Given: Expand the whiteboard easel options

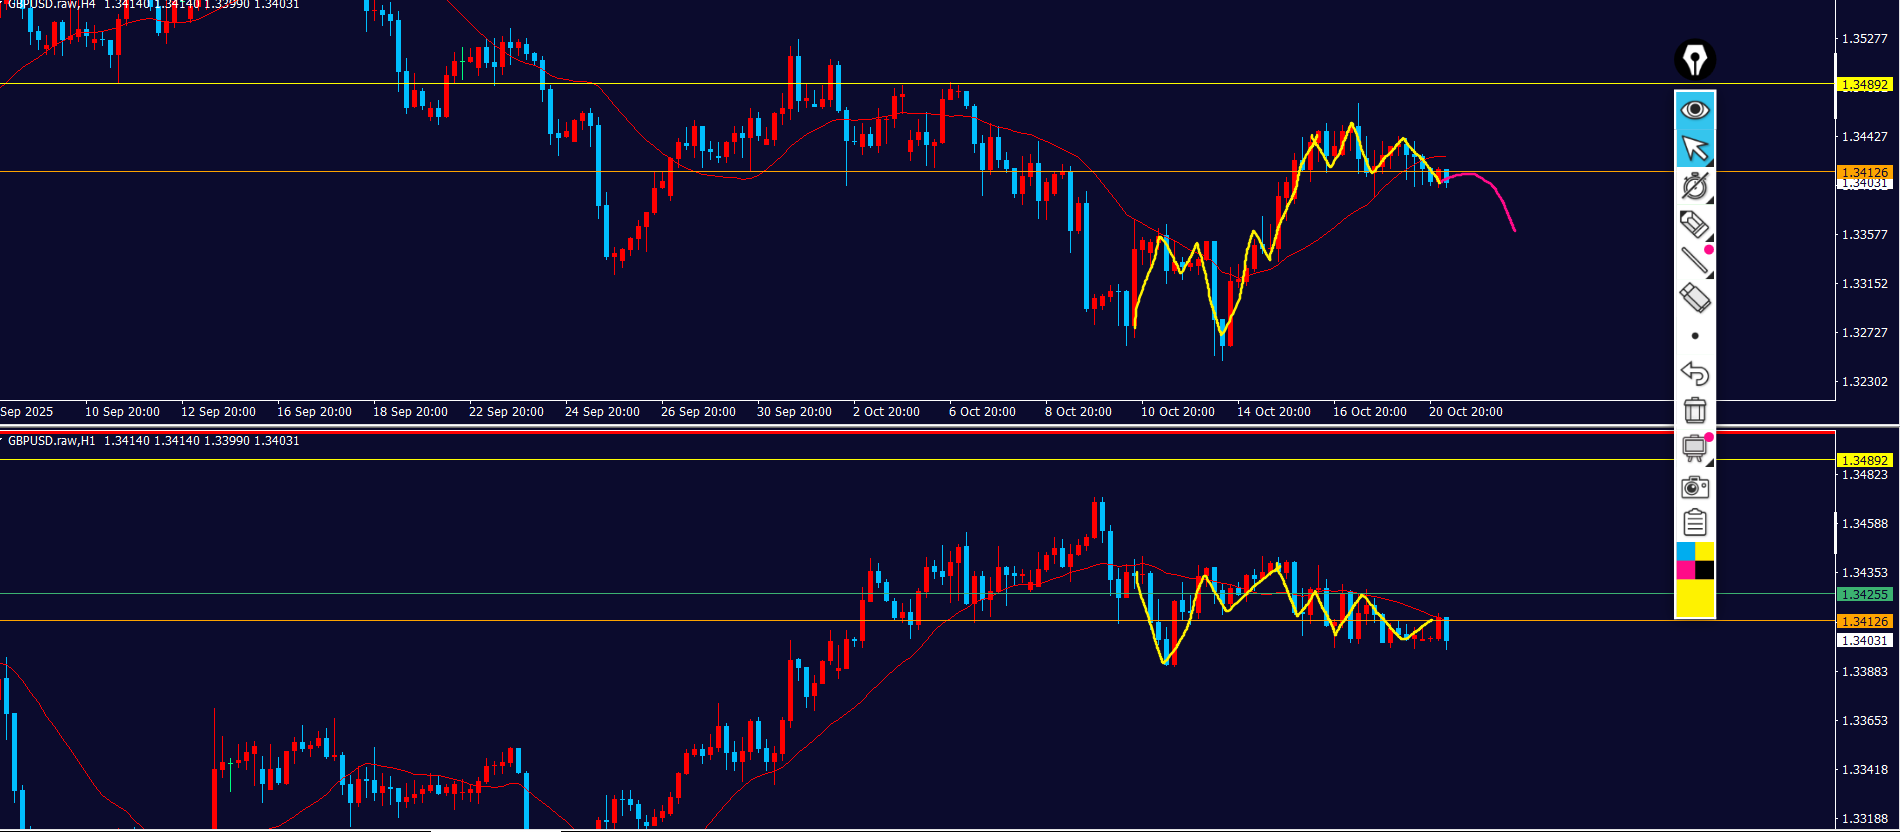Looking at the screenshot, I should point(1694,448).
